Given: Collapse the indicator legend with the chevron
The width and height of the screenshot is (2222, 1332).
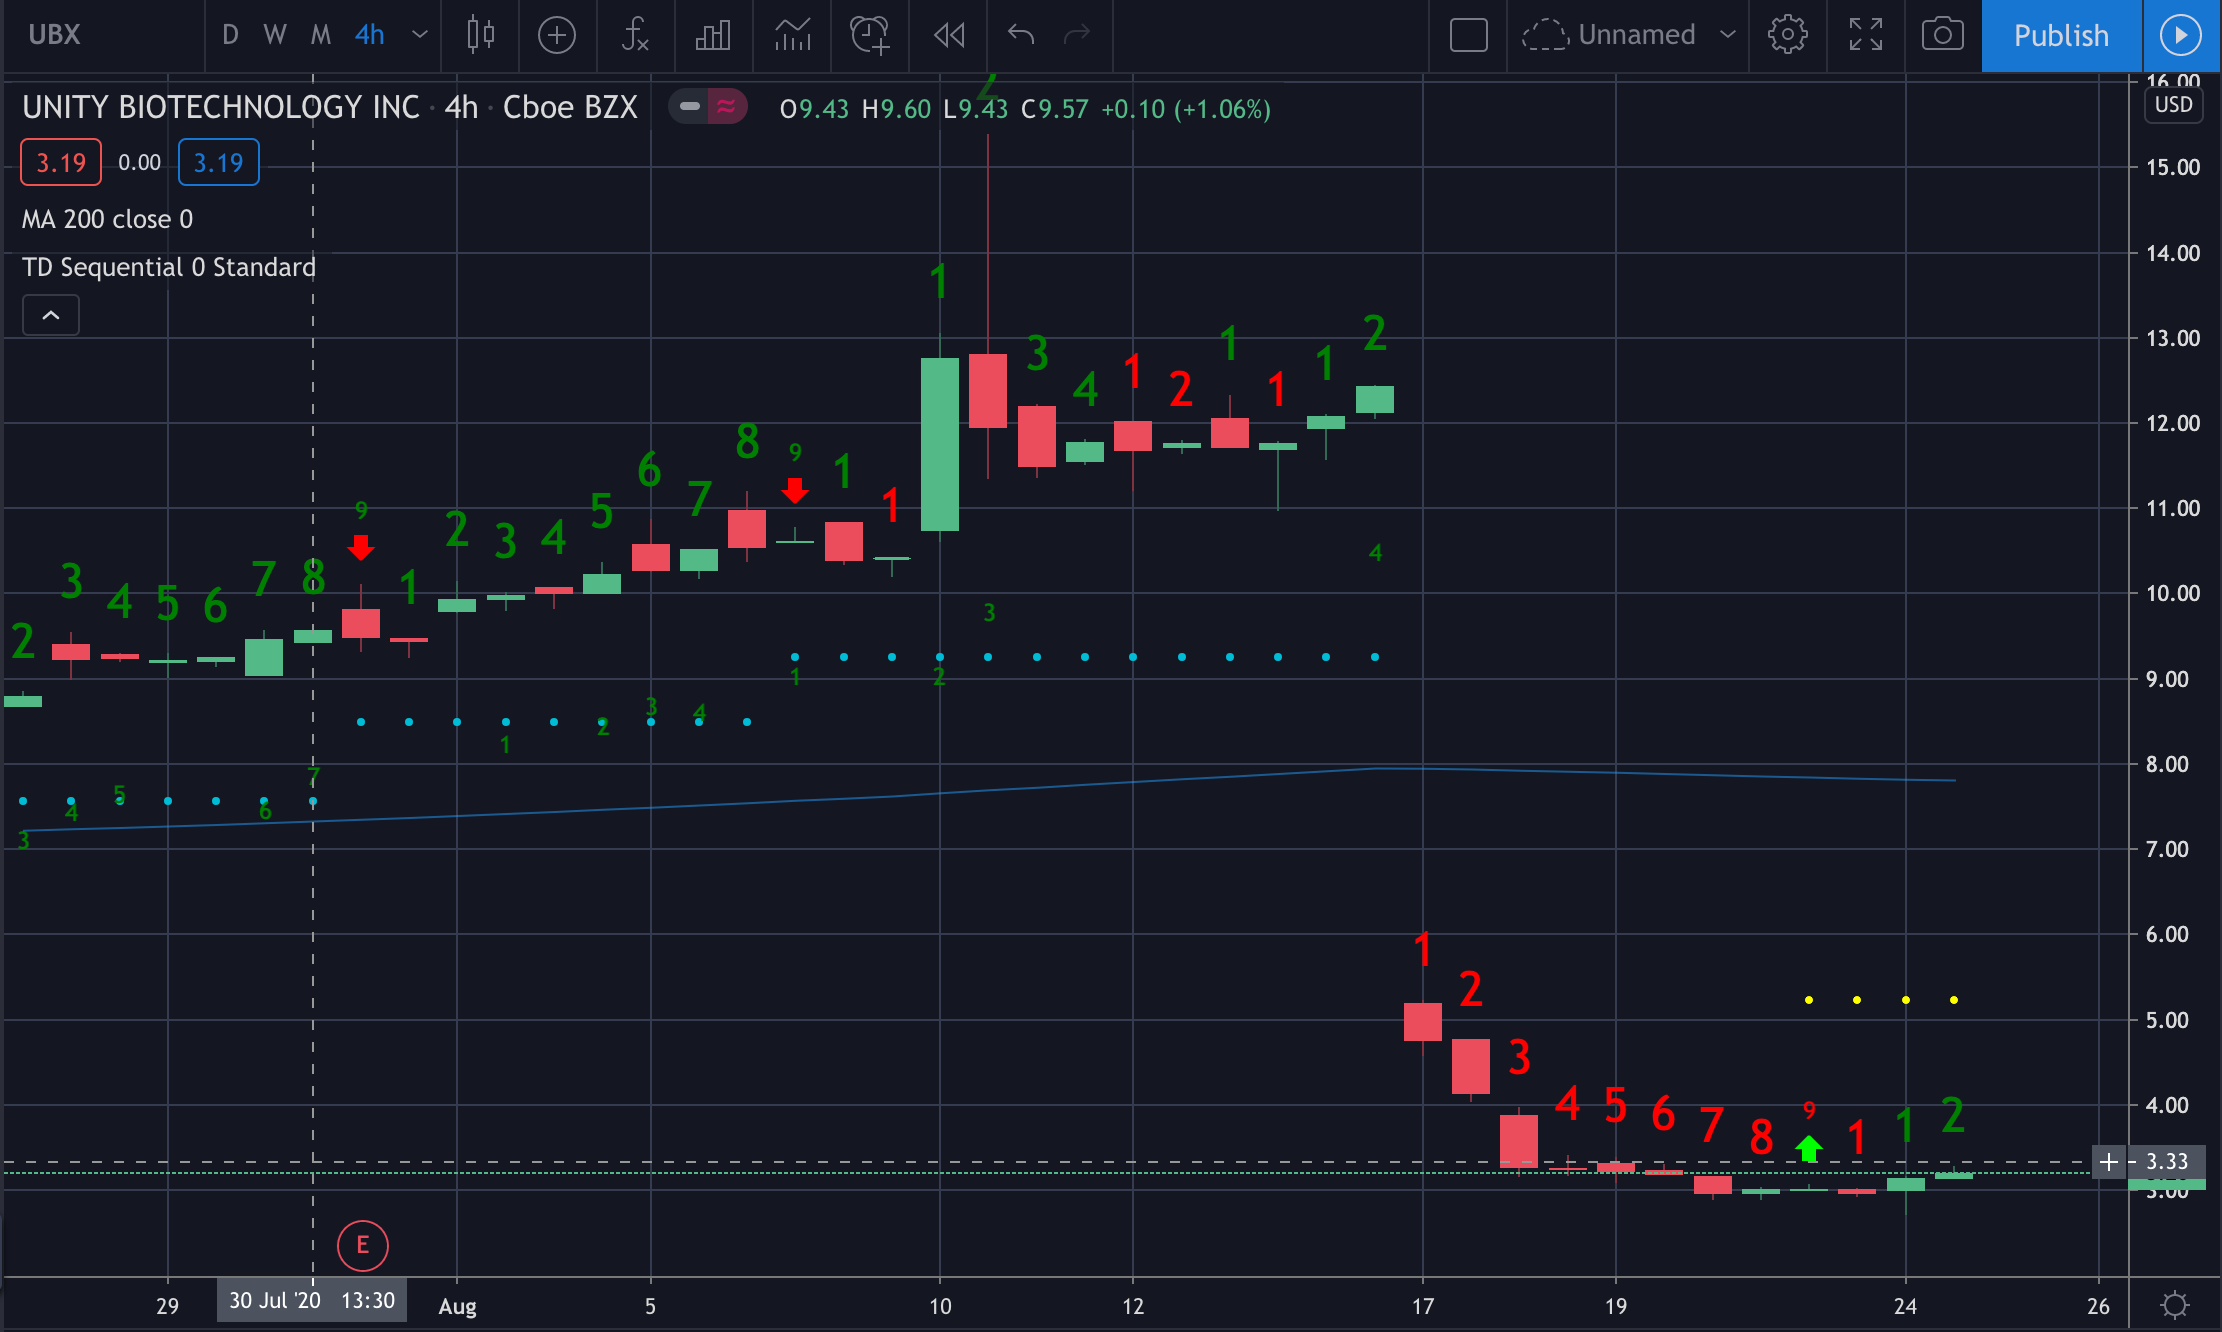Looking at the screenshot, I should [x=50, y=315].
